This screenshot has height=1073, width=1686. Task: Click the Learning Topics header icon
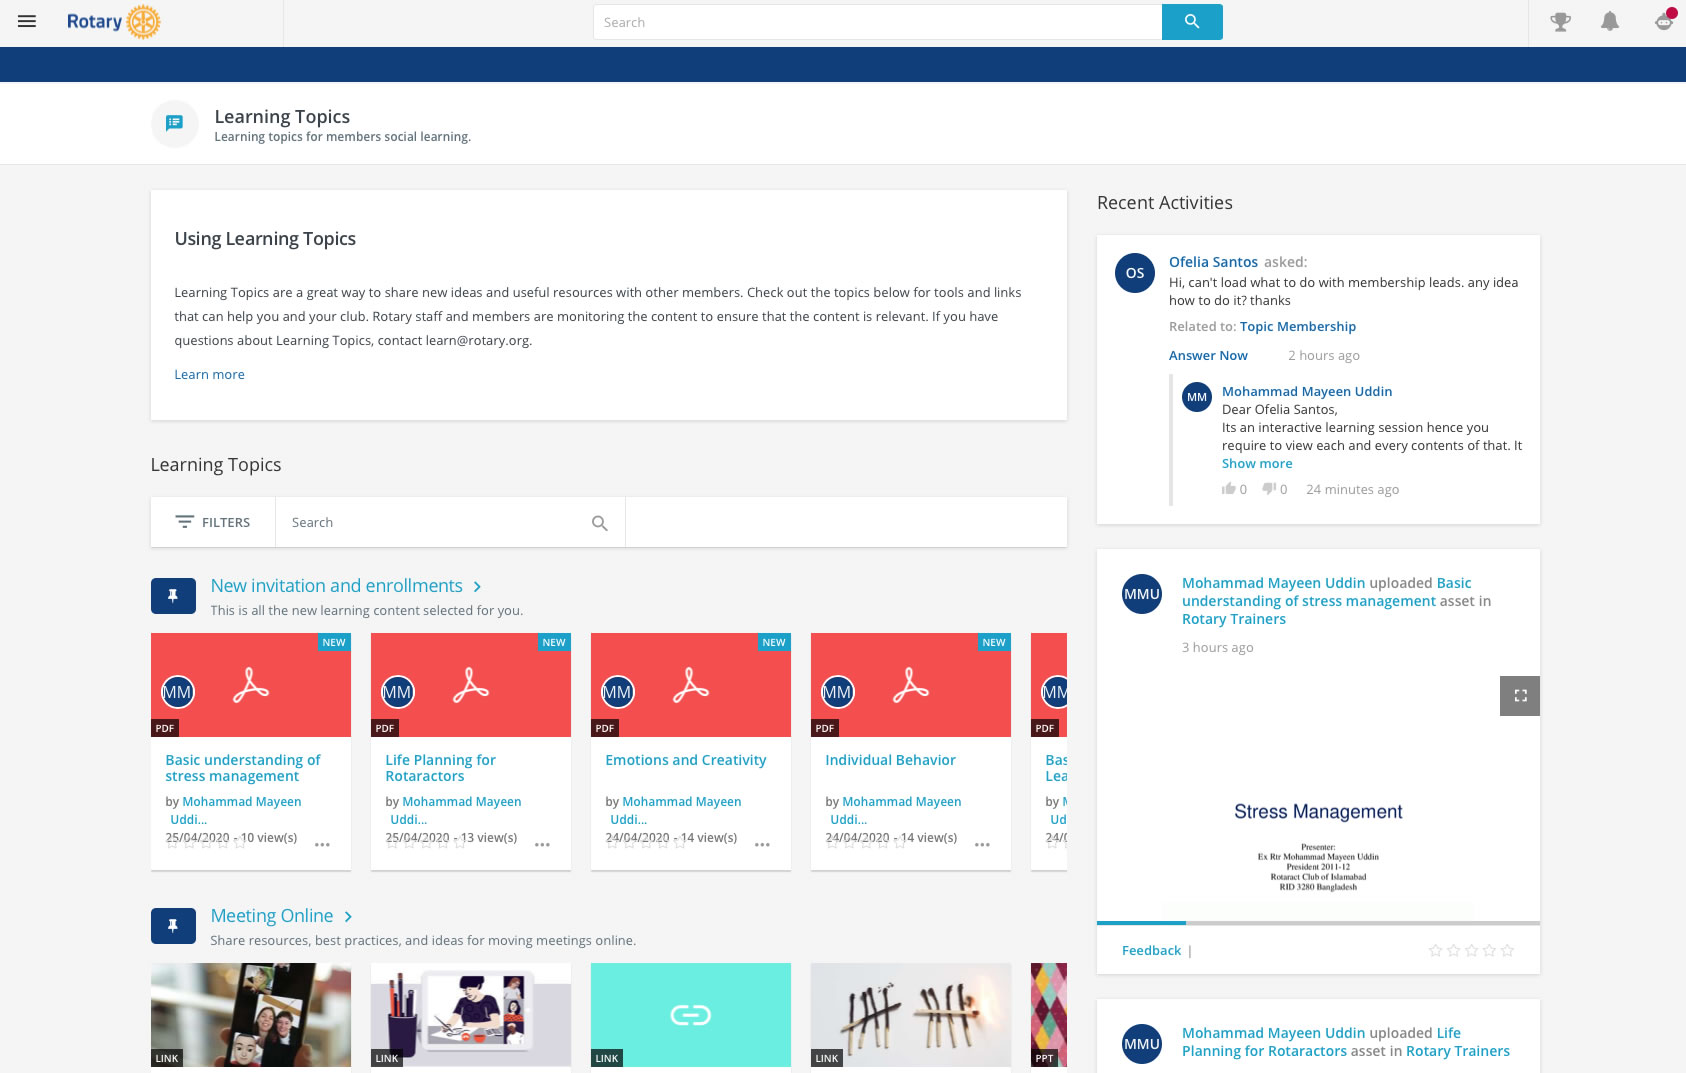(x=174, y=123)
